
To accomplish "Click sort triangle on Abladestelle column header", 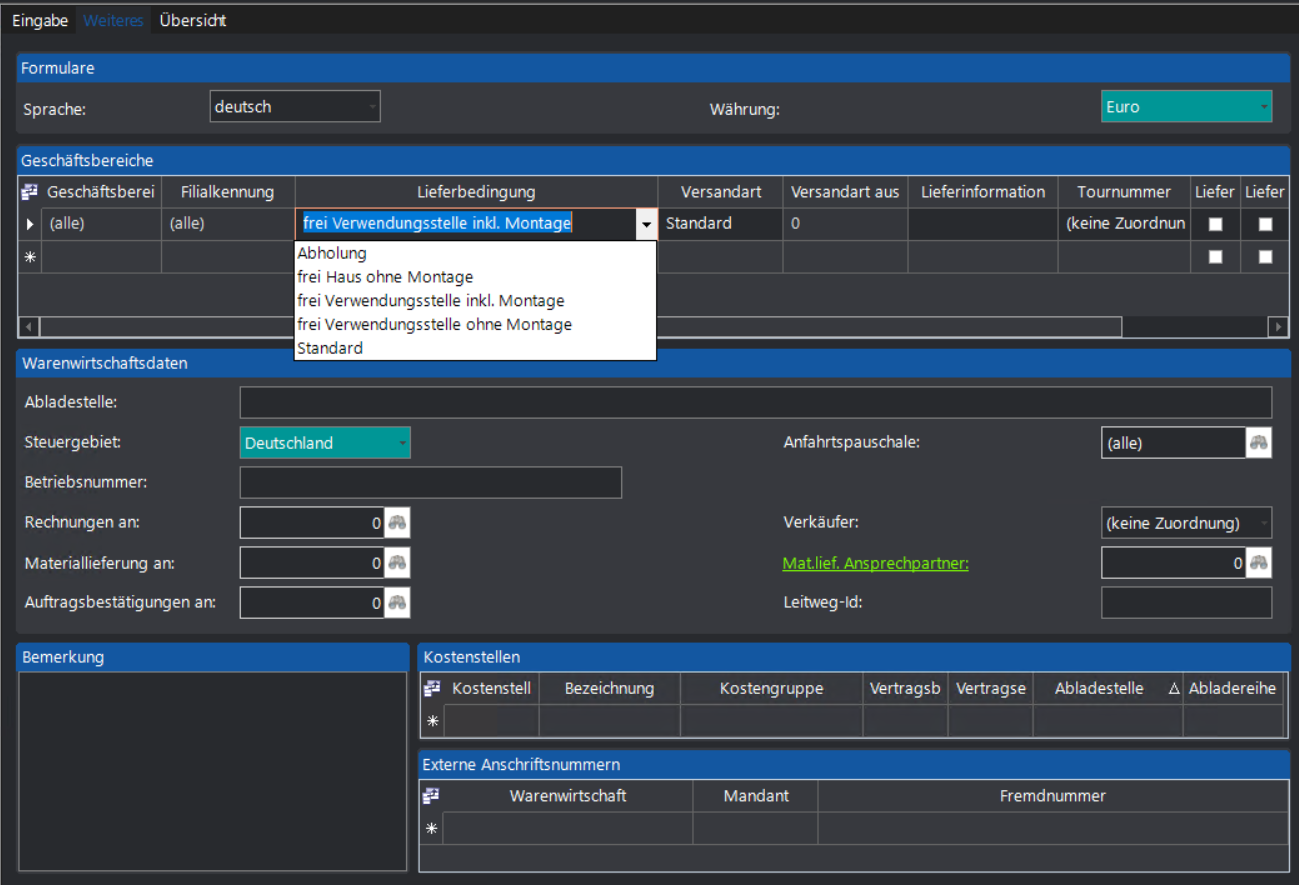I will [1174, 689].
